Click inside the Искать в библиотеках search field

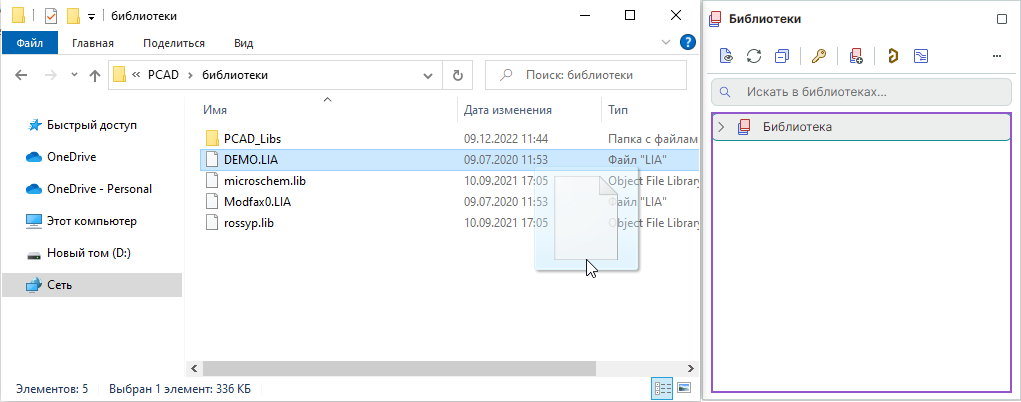coord(861,93)
